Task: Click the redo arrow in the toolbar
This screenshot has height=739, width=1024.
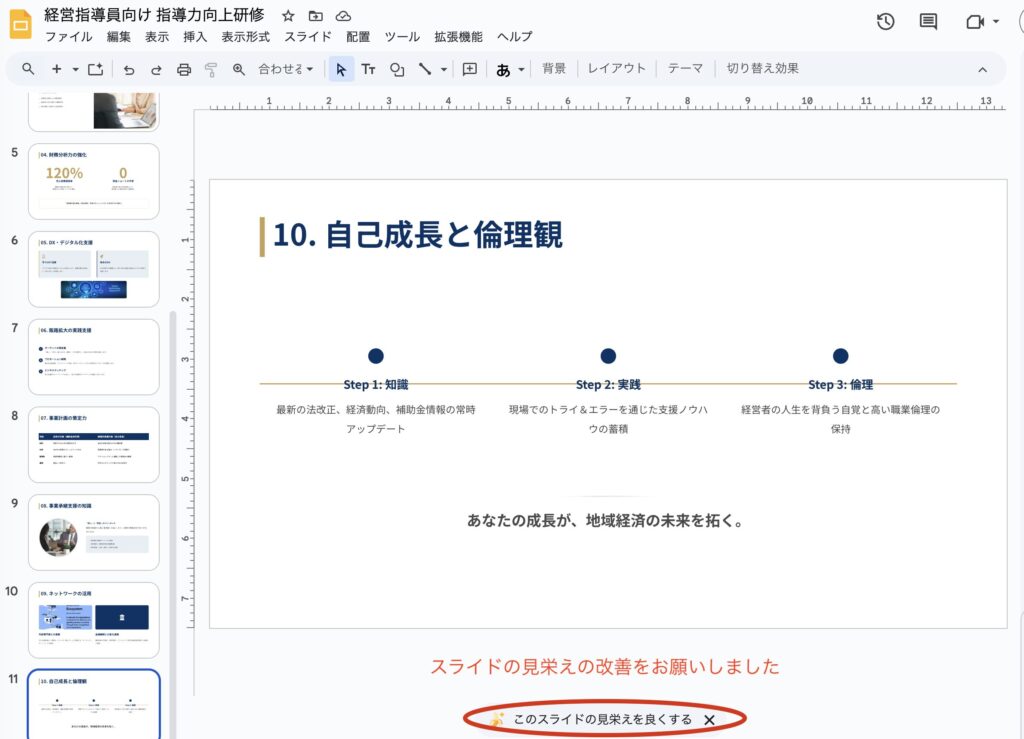Action: point(156,69)
